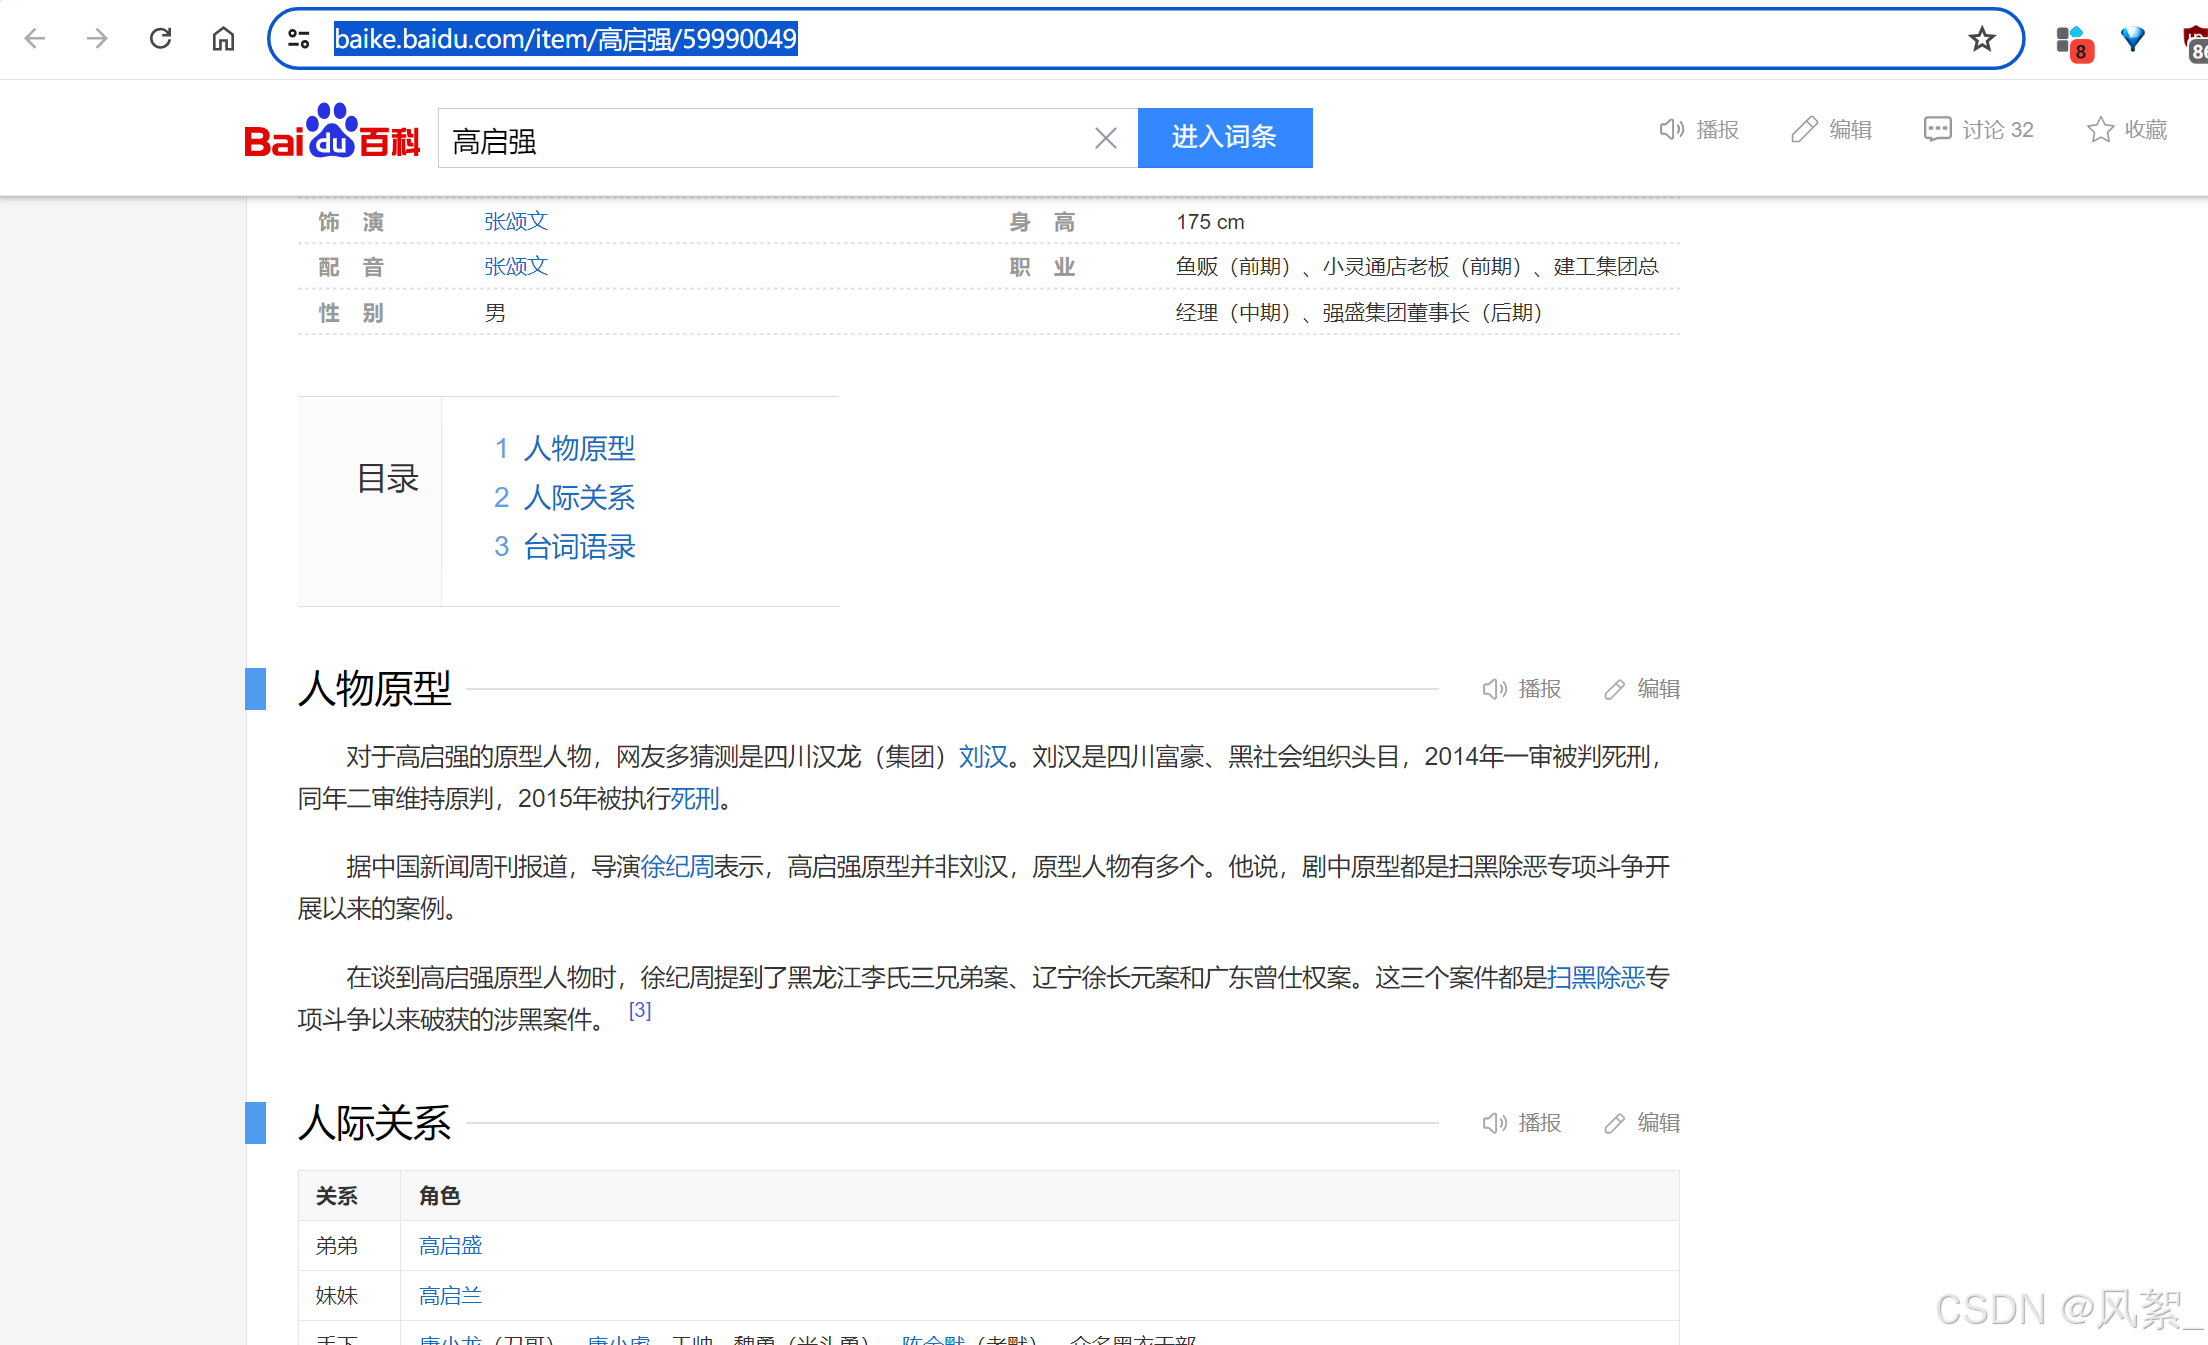Open the 扫黑除恶 hyperlink

coord(1596,978)
